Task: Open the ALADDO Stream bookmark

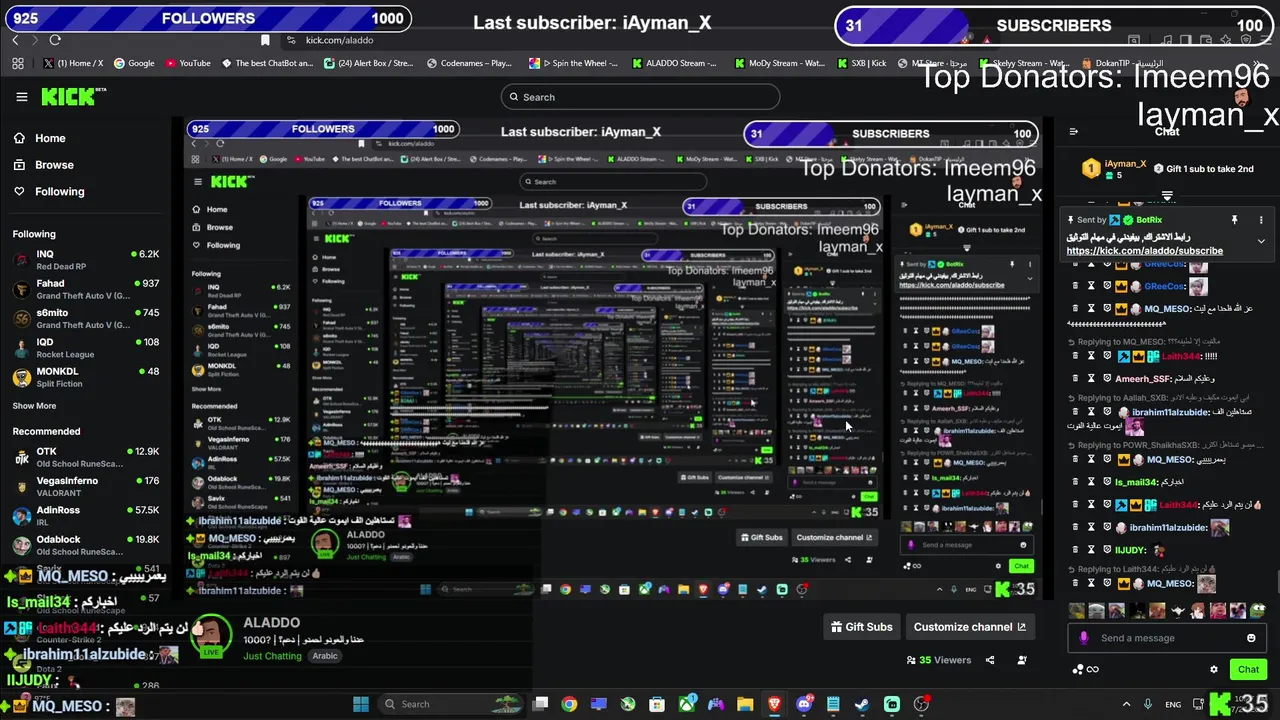Action: (x=674, y=63)
